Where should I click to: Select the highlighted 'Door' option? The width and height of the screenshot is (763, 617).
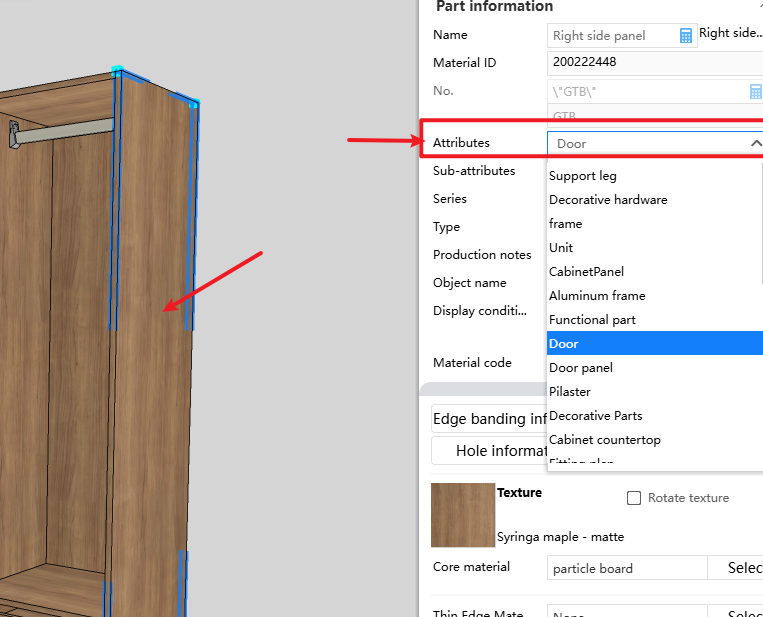pyautogui.click(x=564, y=344)
